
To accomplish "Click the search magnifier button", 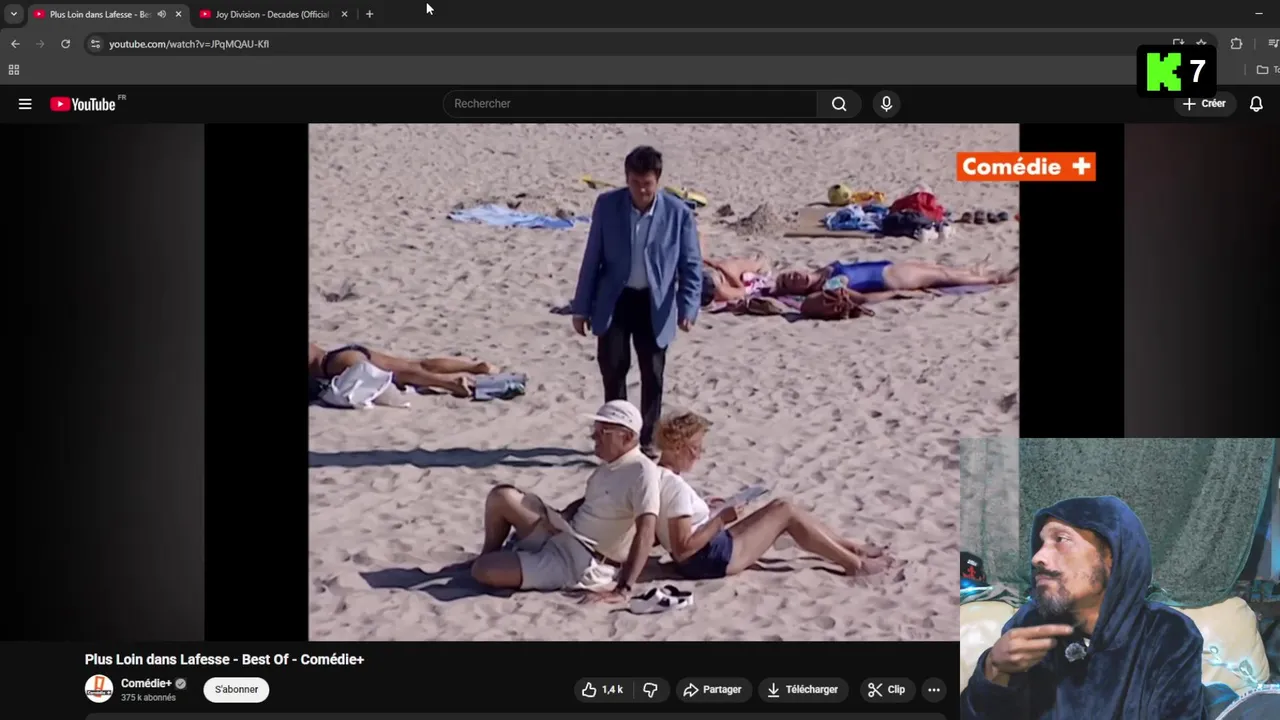I will click(839, 104).
